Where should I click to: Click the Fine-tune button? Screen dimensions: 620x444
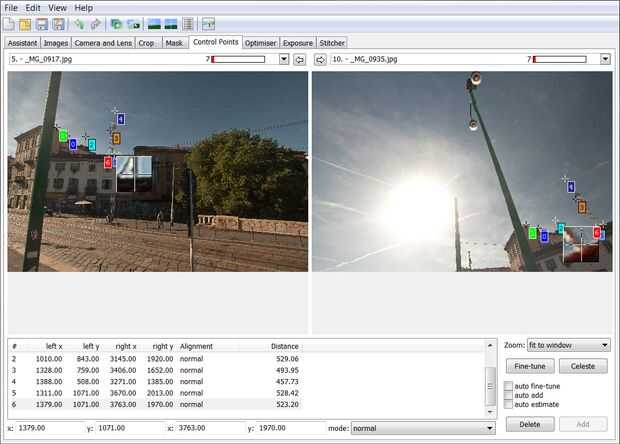[x=529, y=366]
